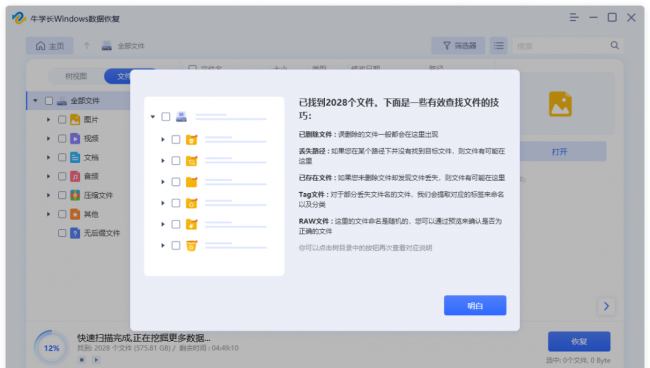Check the 音频 checkbox
The width and height of the screenshot is (650, 368).
tap(62, 176)
